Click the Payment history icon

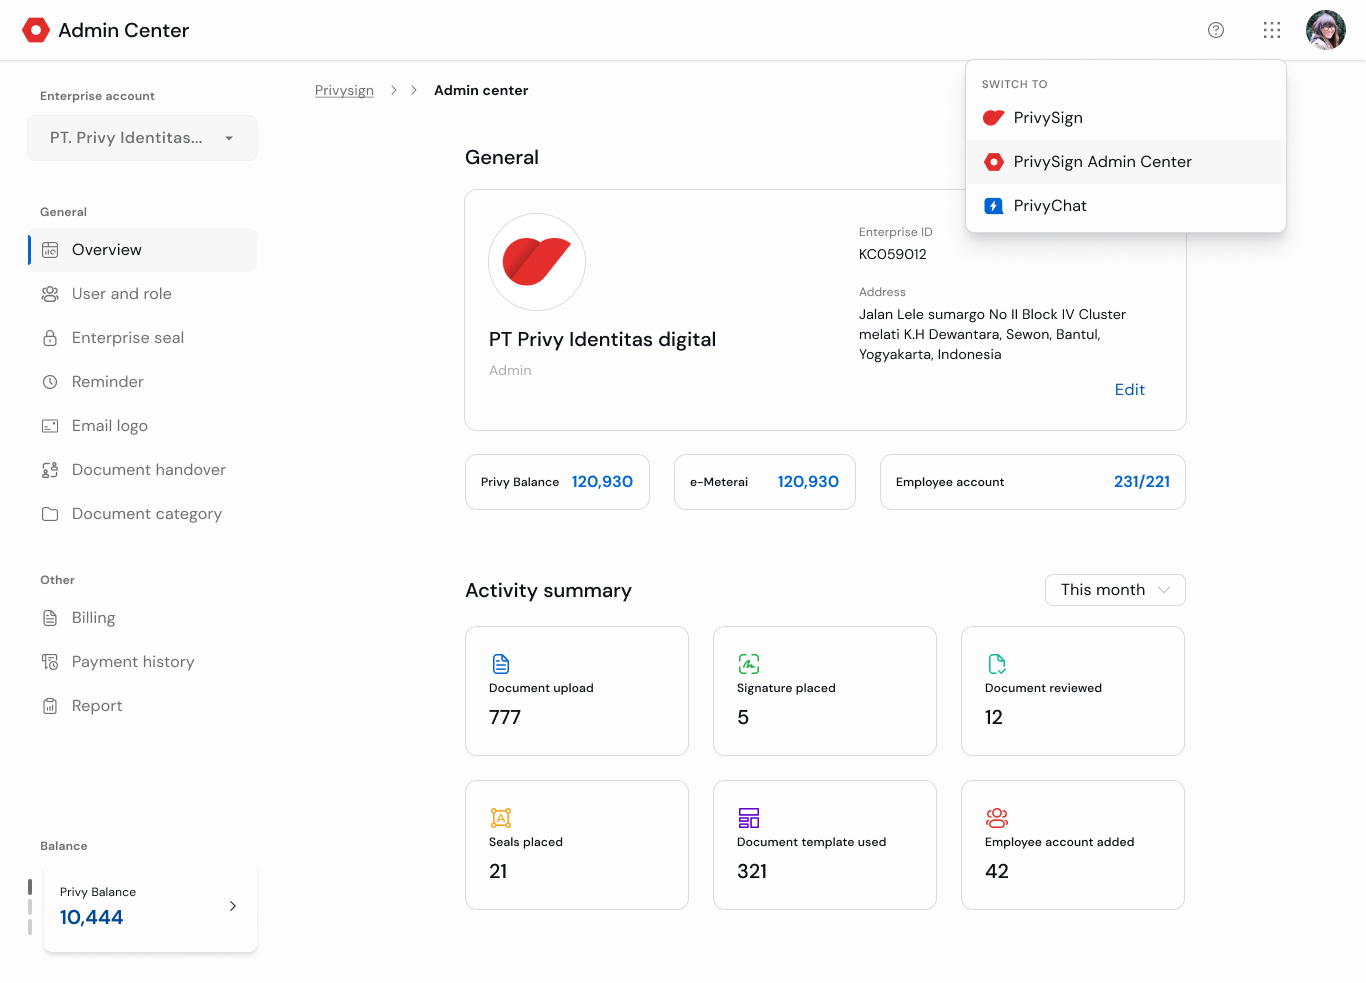pyautogui.click(x=50, y=662)
